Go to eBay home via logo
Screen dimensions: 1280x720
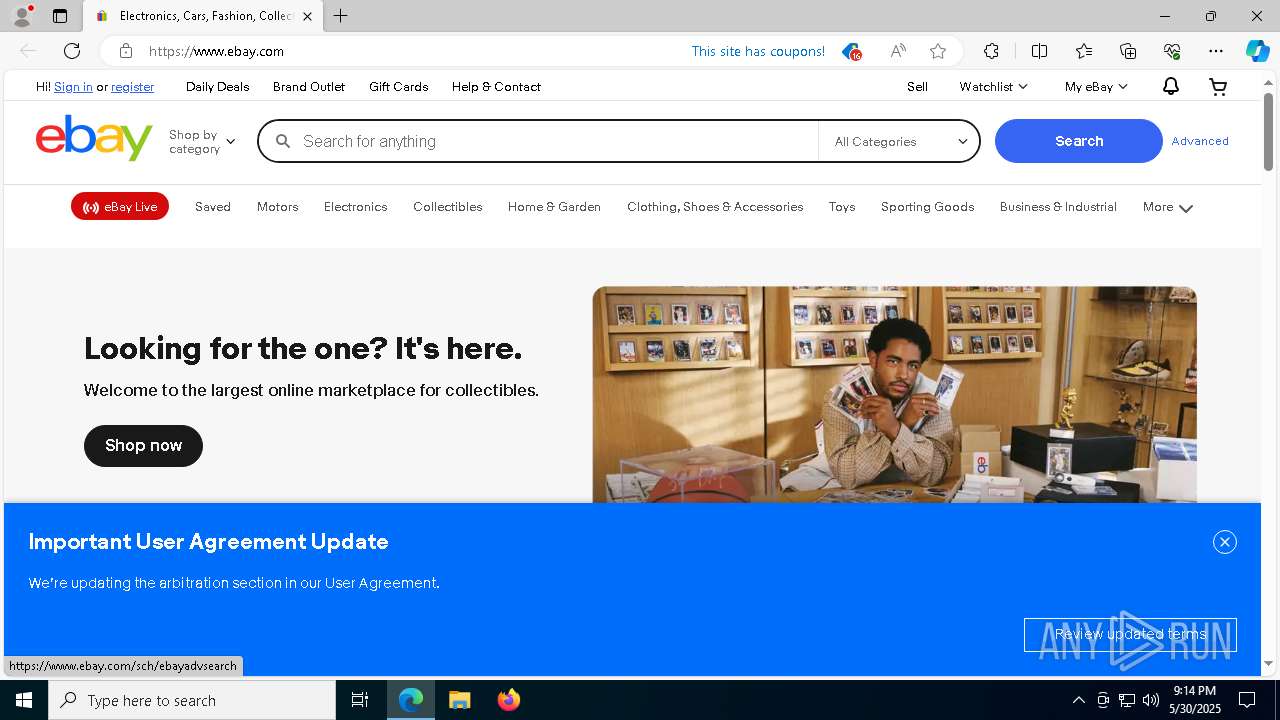click(x=94, y=138)
